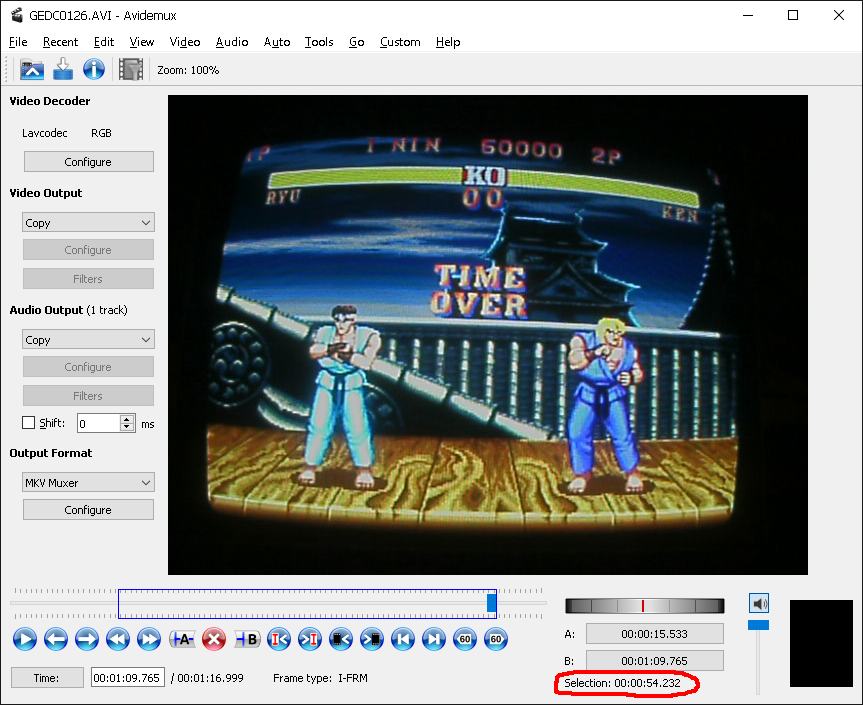Screen dimensions: 863x705
Task: Expand the Video Output codec dropdown
Action: pyautogui.click(x=88, y=222)
